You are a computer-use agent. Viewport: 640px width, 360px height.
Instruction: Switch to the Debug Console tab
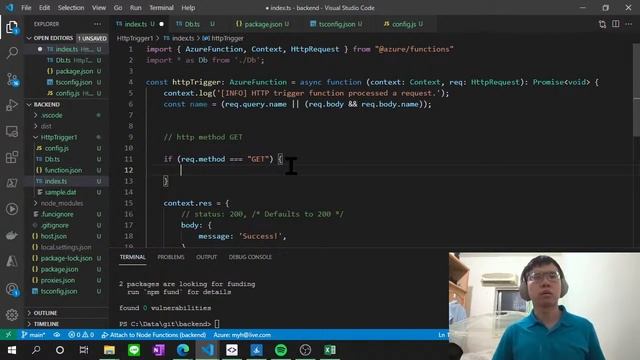250,257
